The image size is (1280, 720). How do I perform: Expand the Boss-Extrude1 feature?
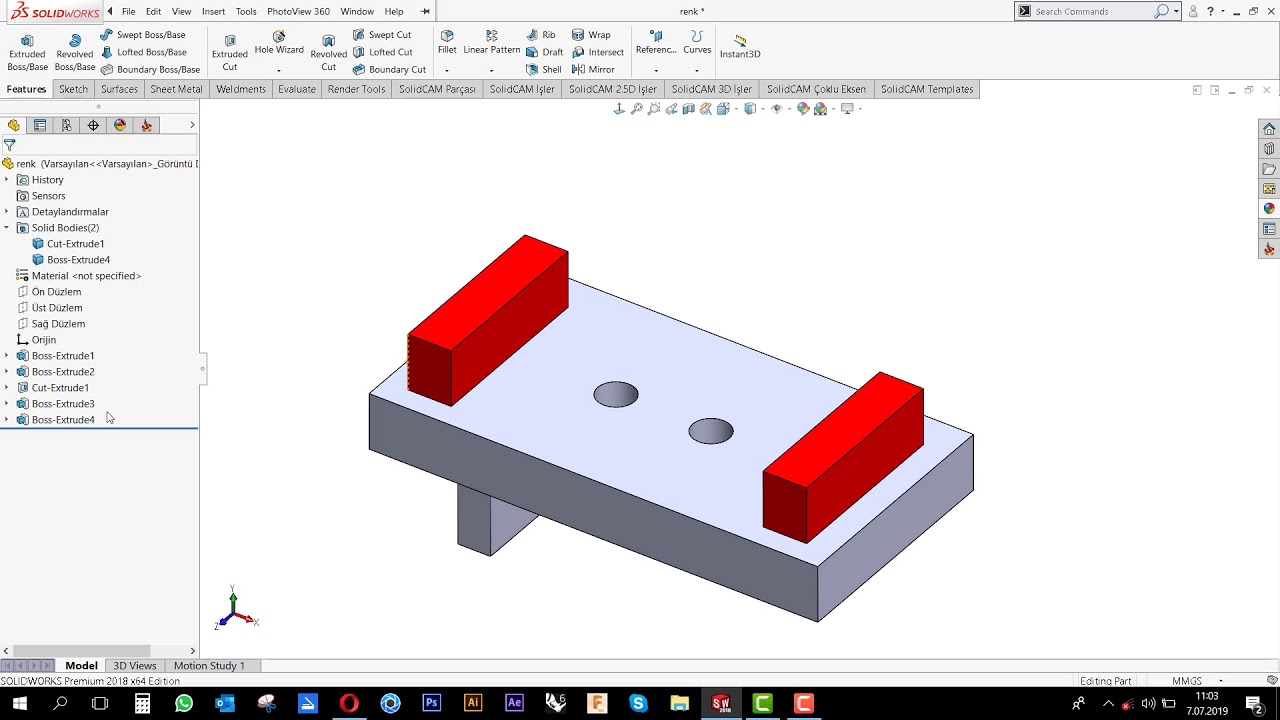(x=6, y=356)
